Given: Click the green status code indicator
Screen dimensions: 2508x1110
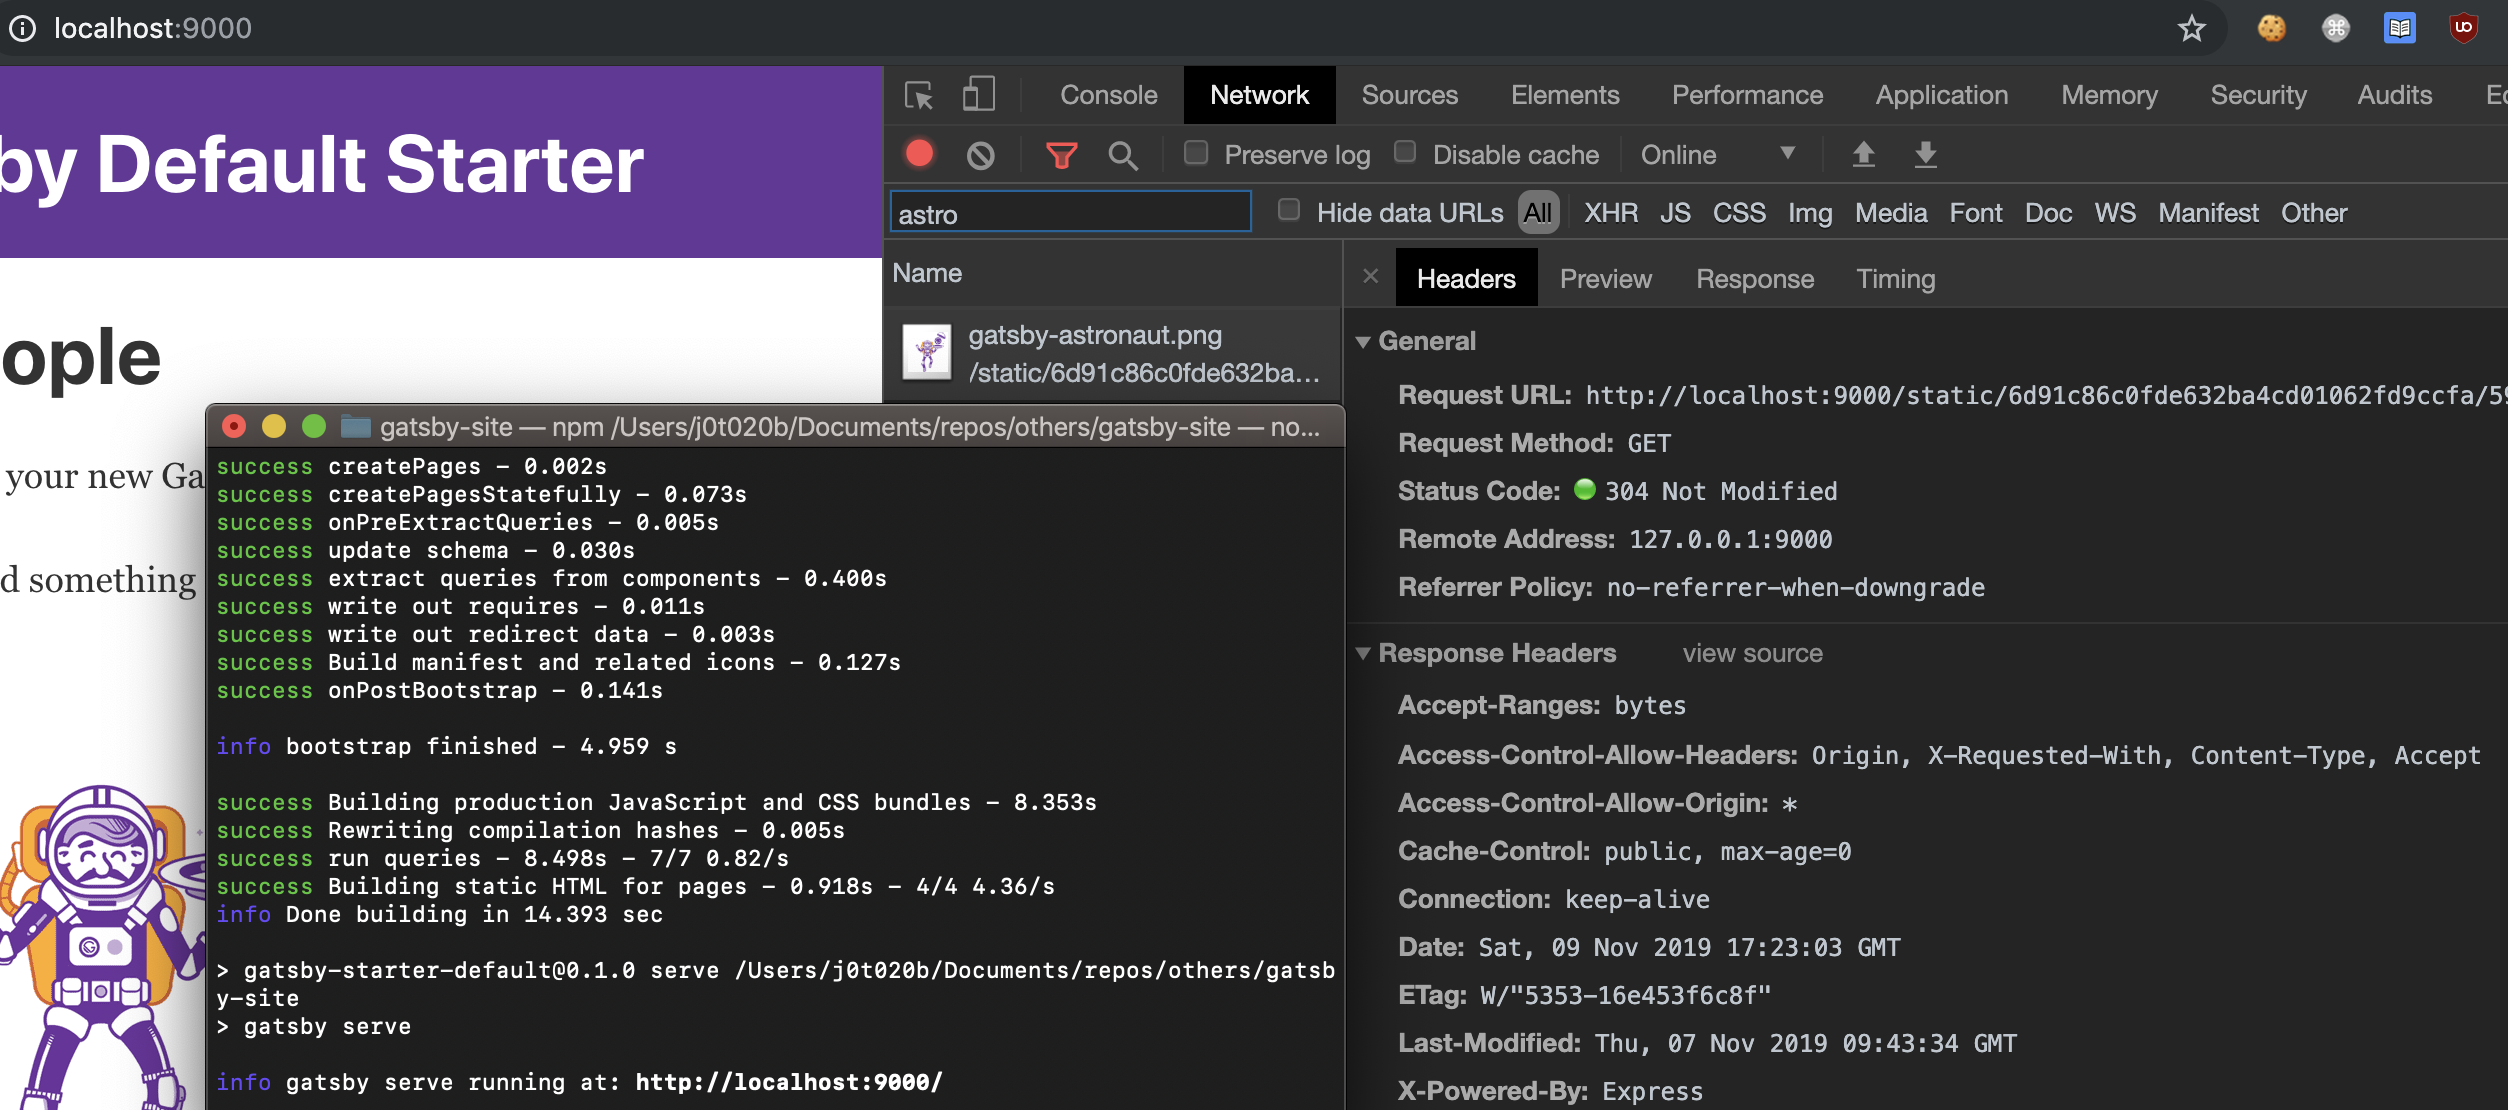Looking at the screenshot, I should [1583, 489].
